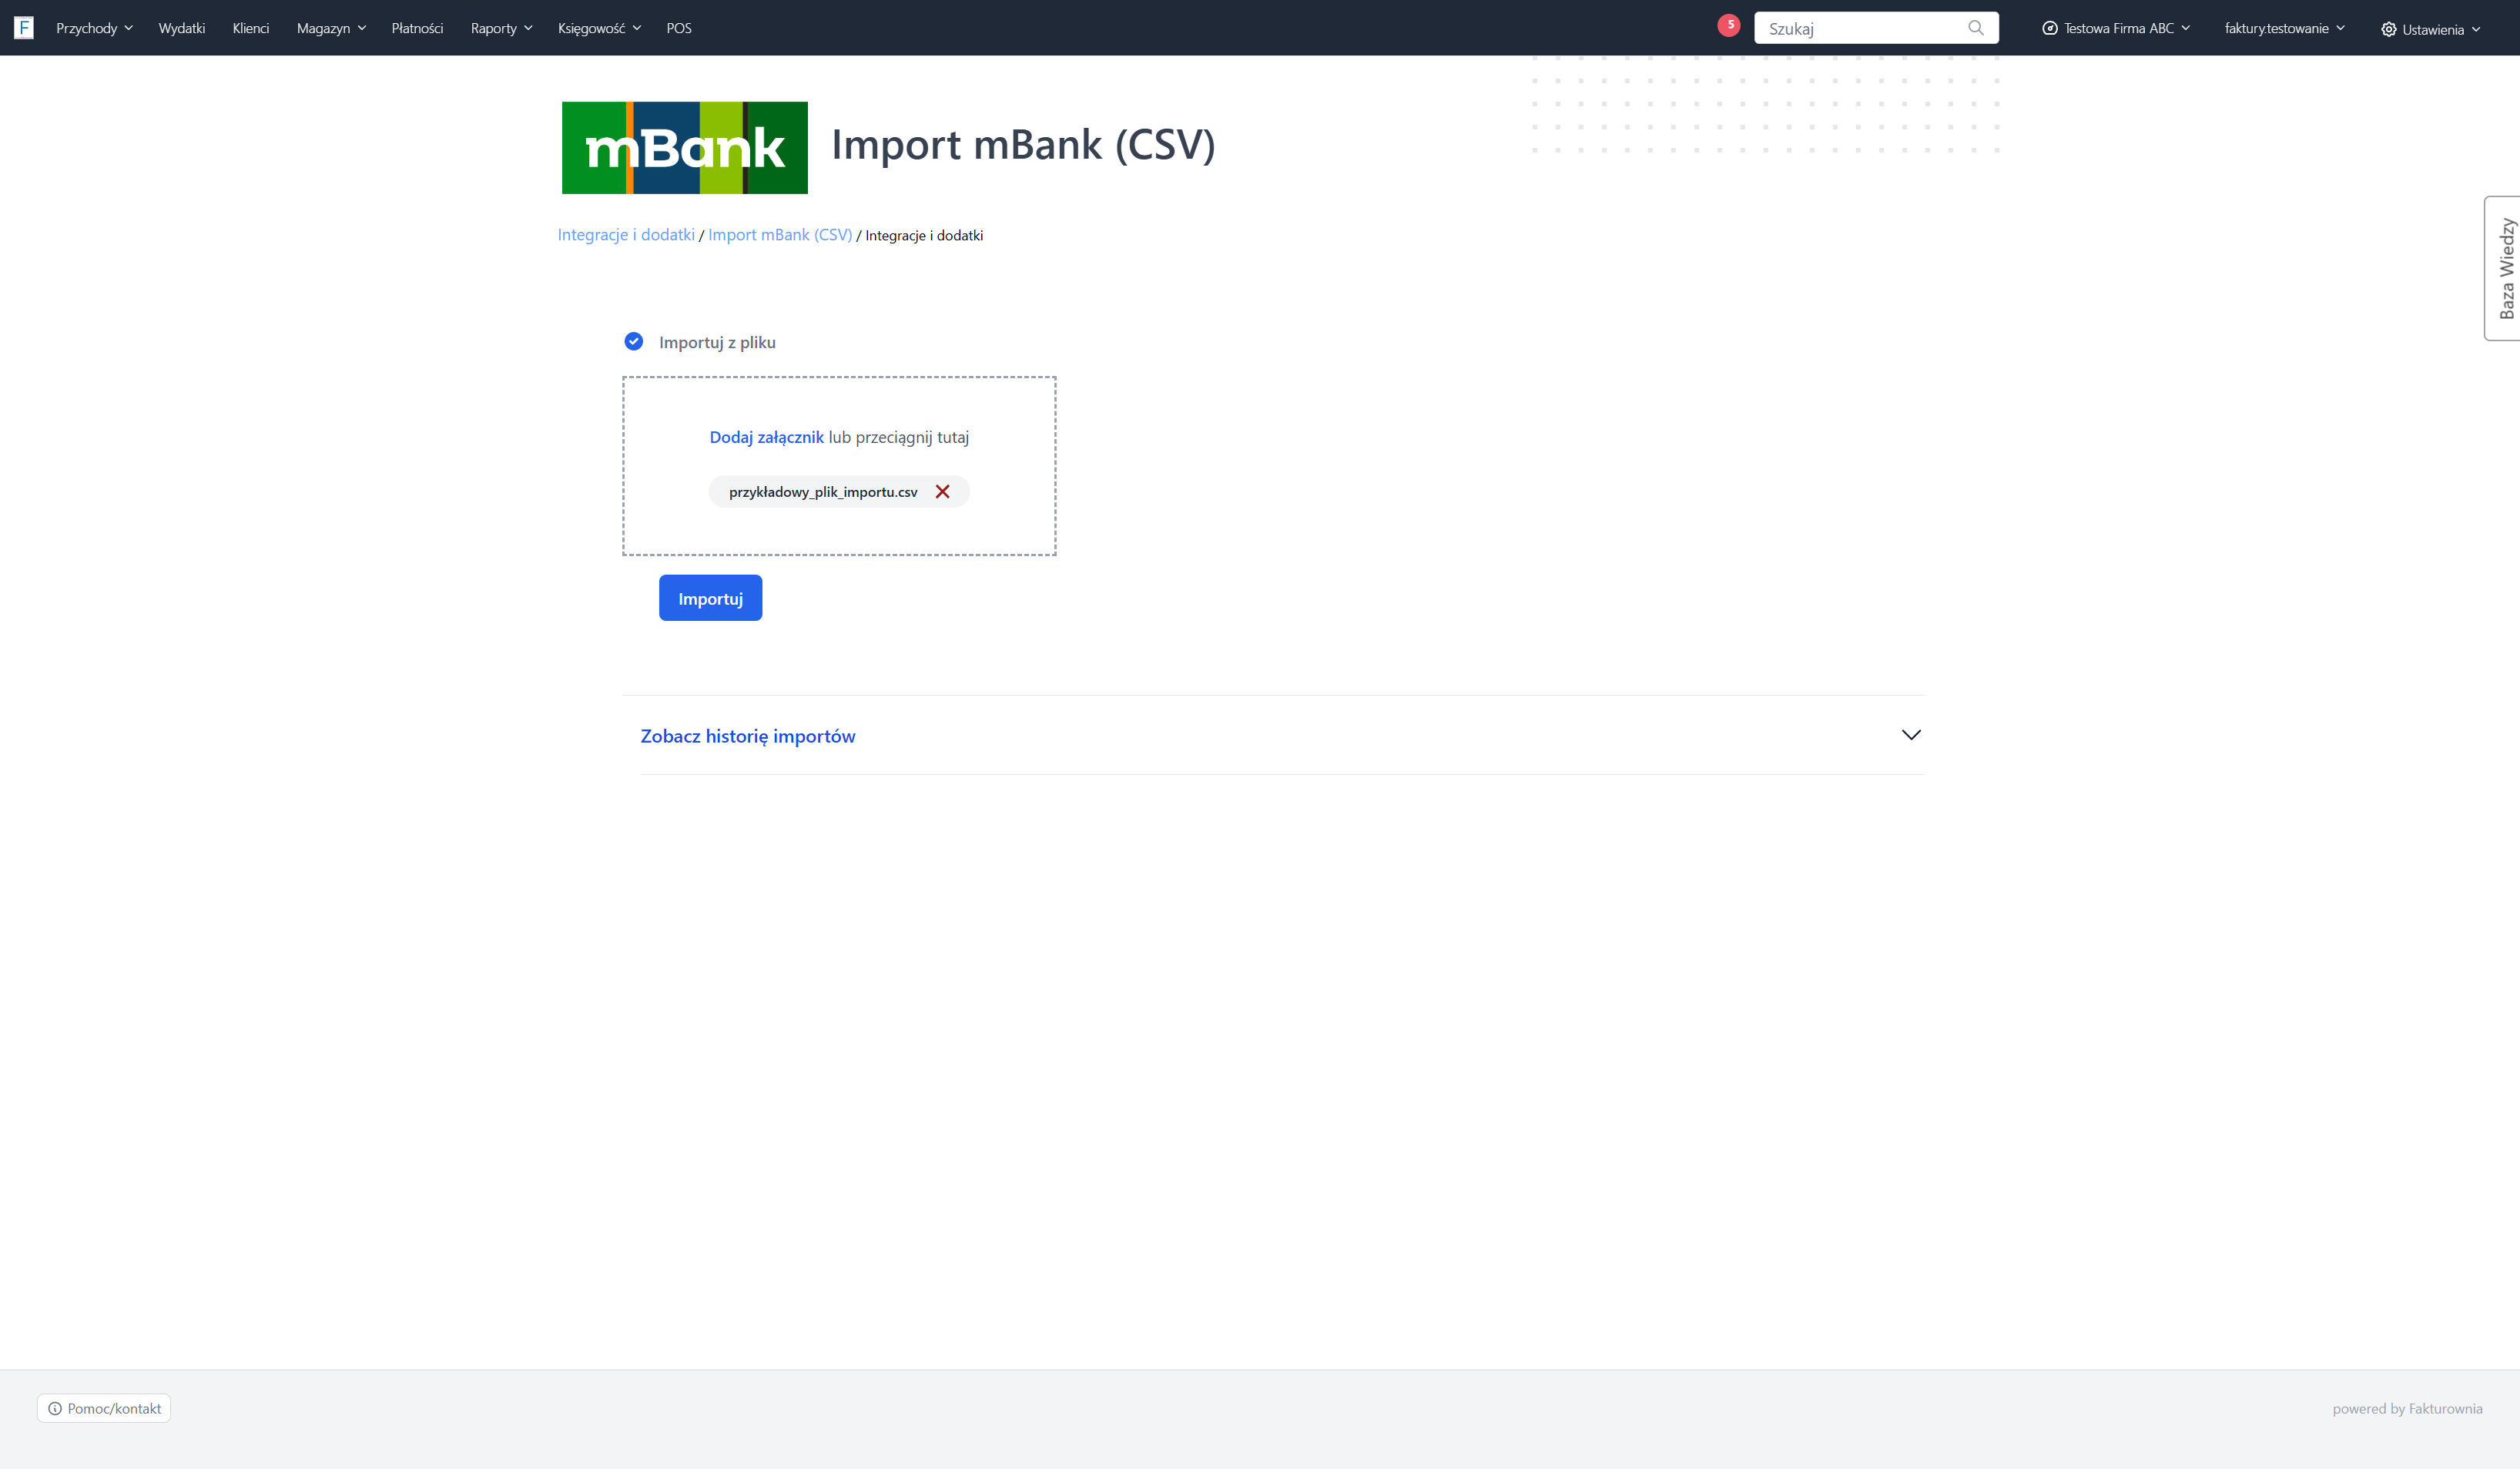Expand the import history chevron
Image resolution: width=2520 pixels, height=1469 pixels.
pyautogui.click(x=1911, y=735)
